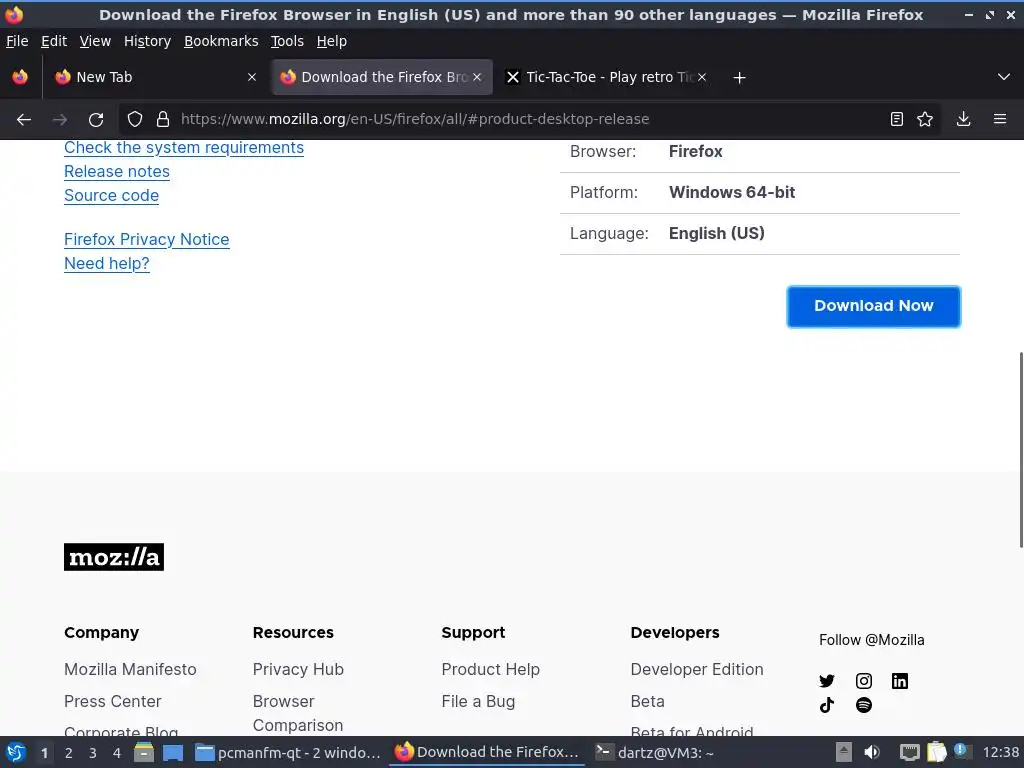Switch to virtual desktop 2
Image resolution: width=1024 pixels, height=768 pixels.
(x=69, y=753)
